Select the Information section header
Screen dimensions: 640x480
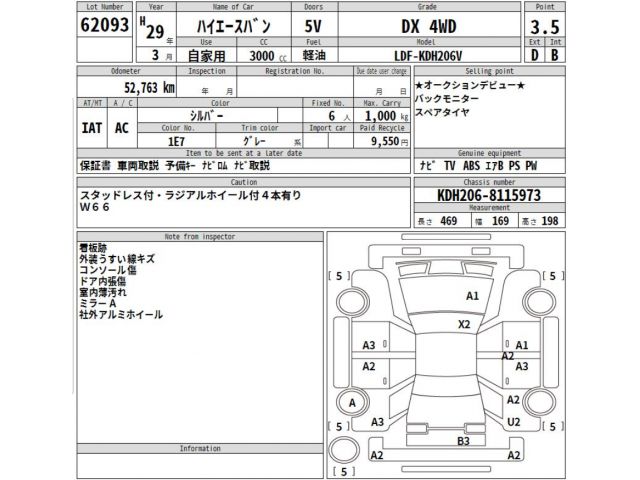click(200, 448)
